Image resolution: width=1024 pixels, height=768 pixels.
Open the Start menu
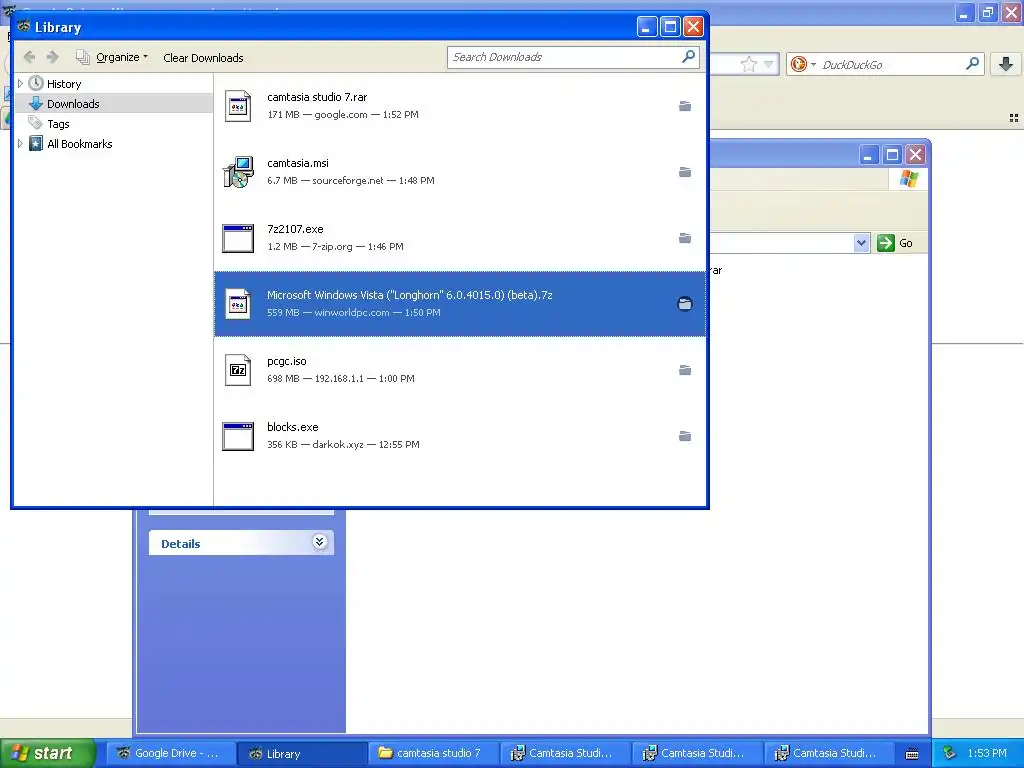[x=48, y=754]
